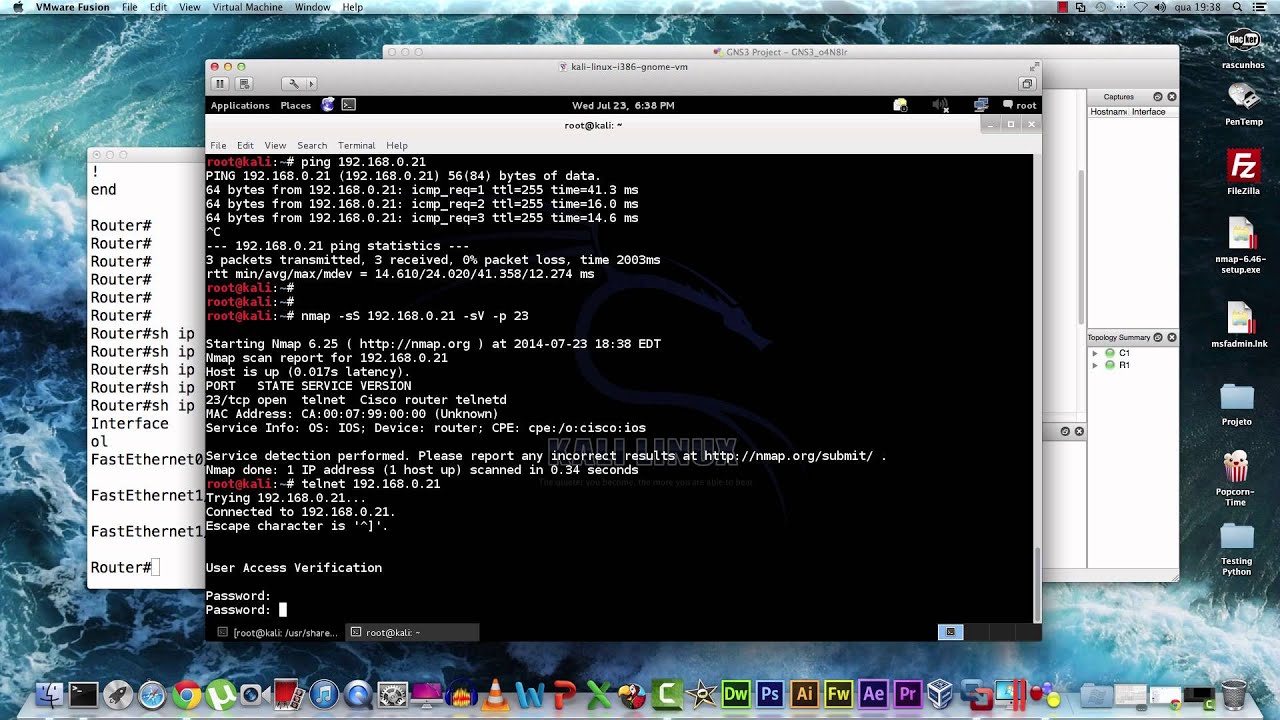
Task: Open the Virtual Machine menu in menu bar
Action: 247,7
